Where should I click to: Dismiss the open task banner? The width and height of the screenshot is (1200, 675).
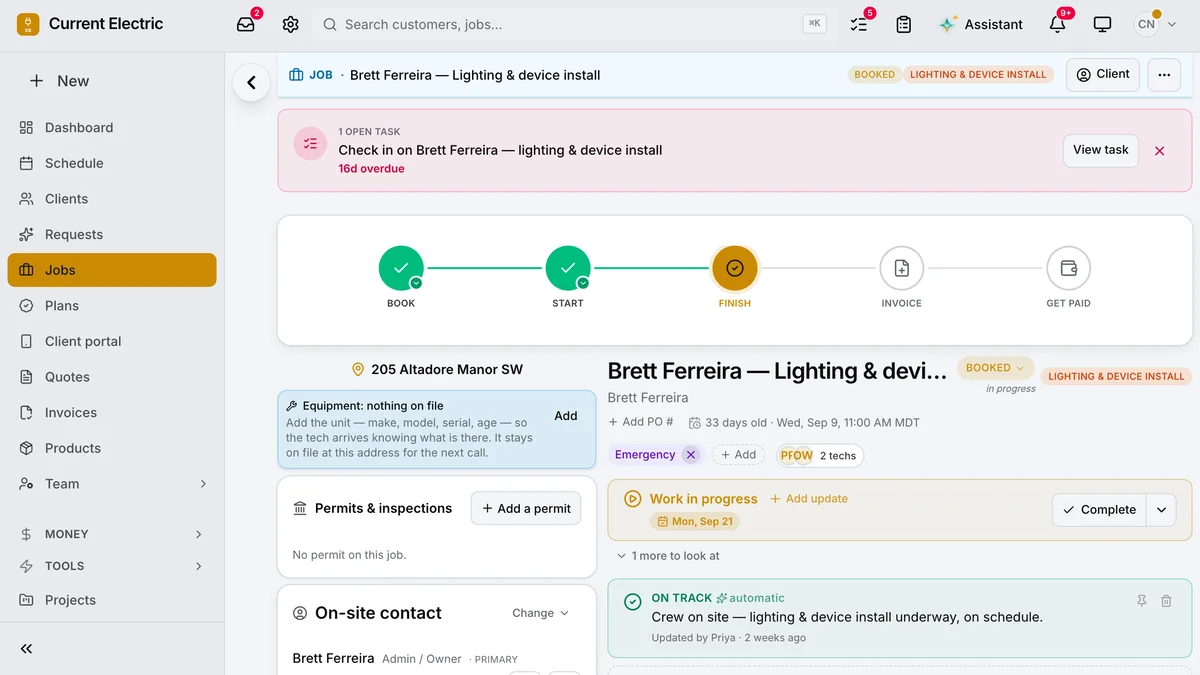[1160, 151]
